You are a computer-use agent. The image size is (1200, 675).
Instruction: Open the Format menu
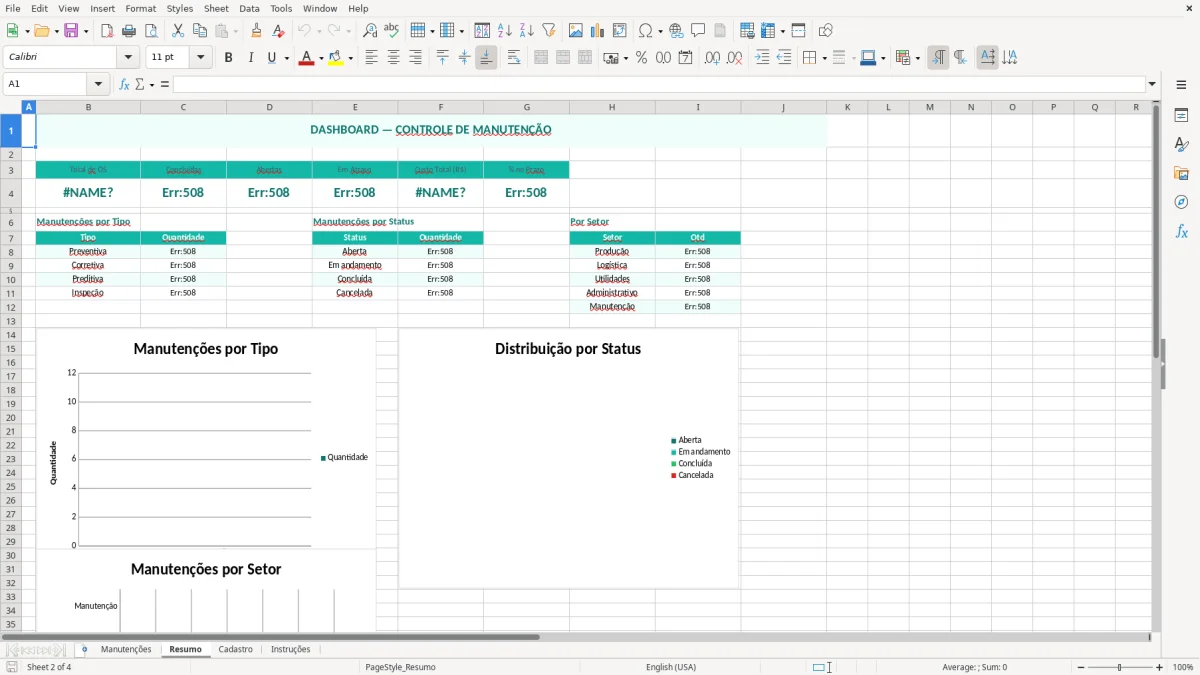point(140,8)
